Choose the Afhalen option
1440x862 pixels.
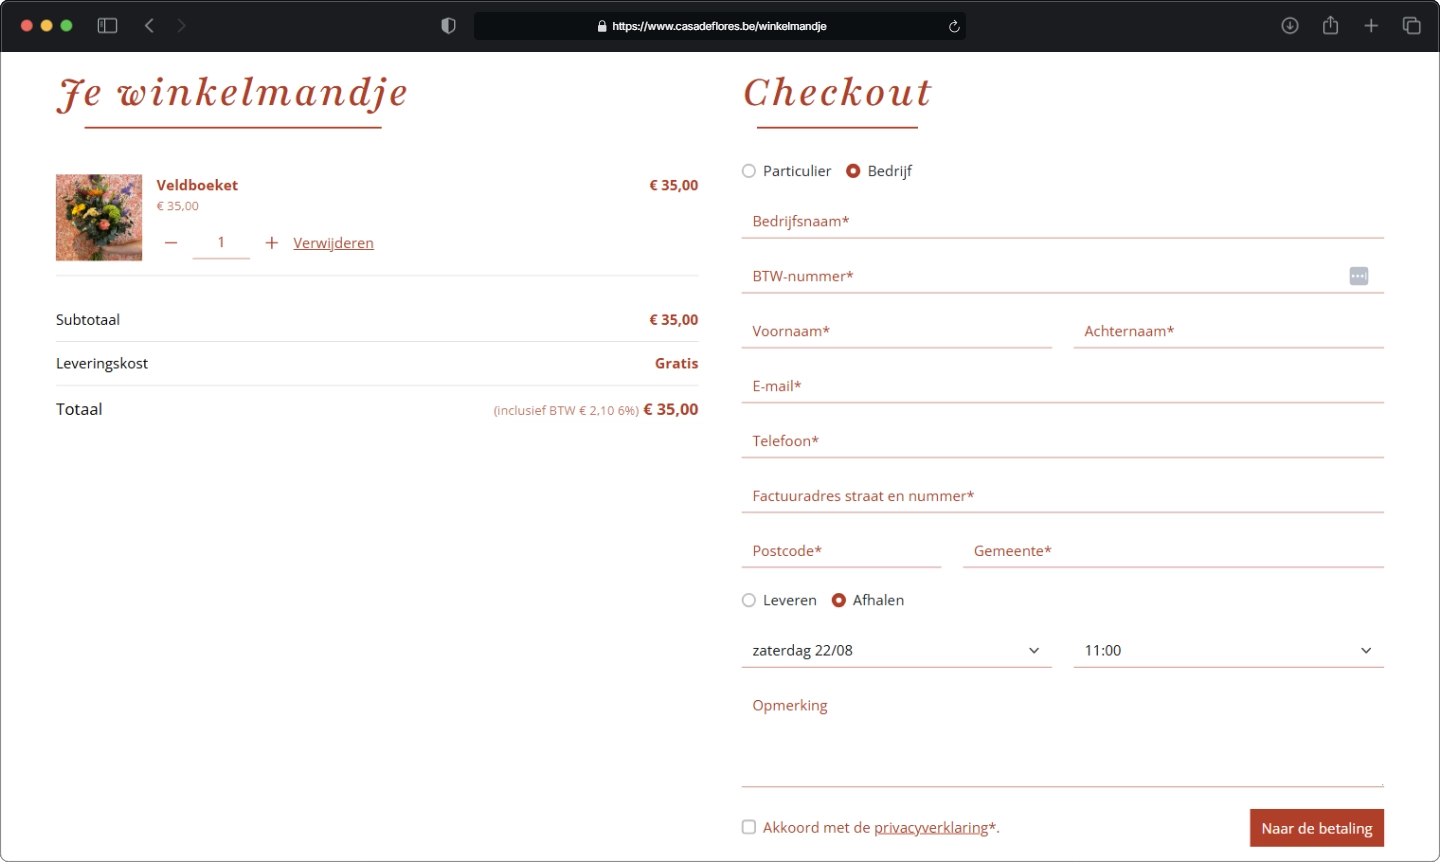839,600
